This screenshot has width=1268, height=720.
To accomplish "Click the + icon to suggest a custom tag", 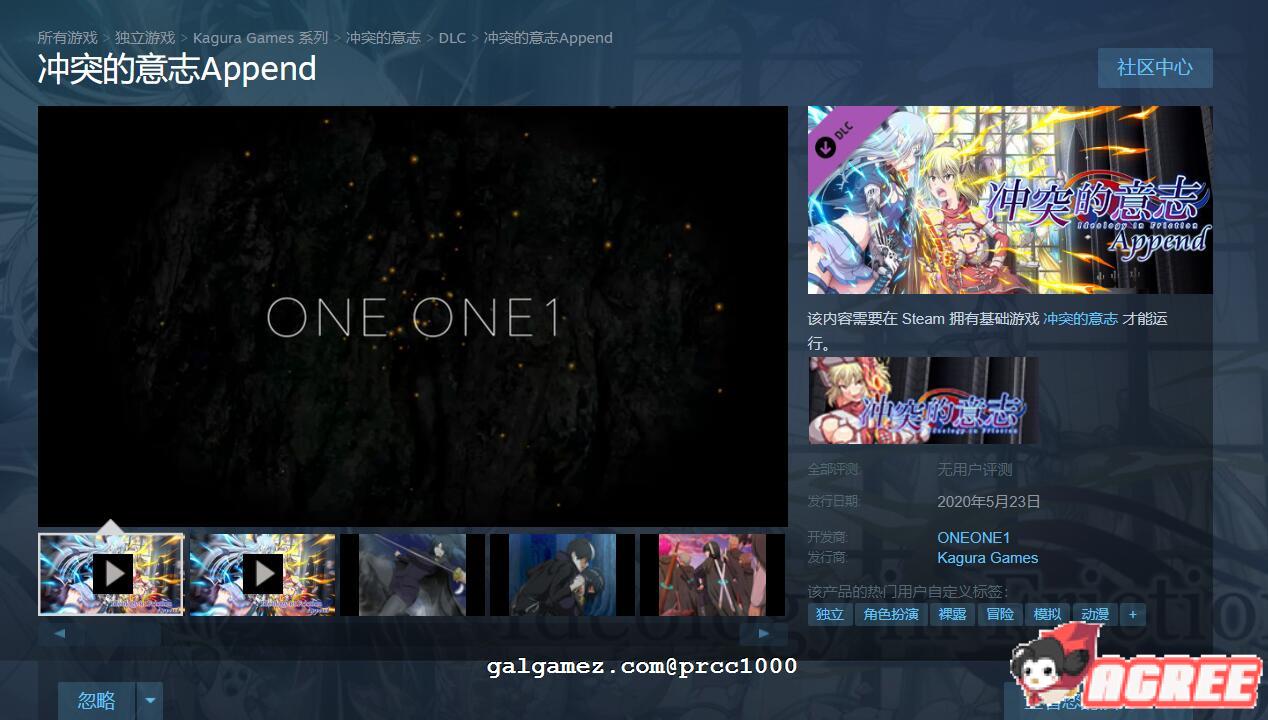I will (1132, 614).
